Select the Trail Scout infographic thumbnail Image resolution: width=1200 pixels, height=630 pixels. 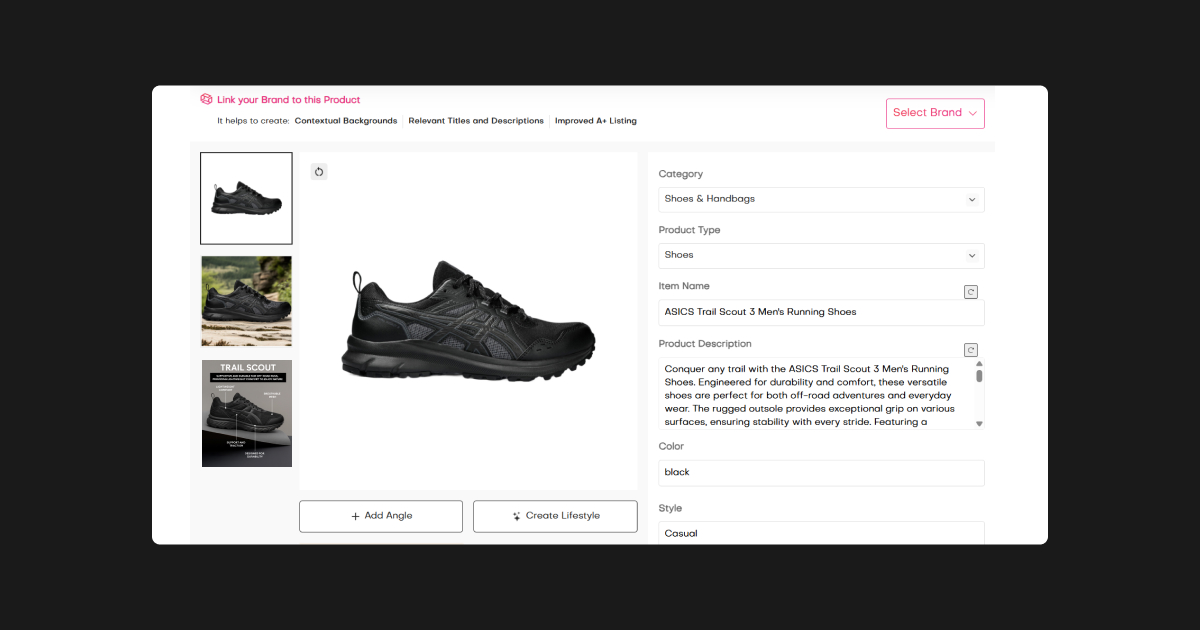point(247,413)
